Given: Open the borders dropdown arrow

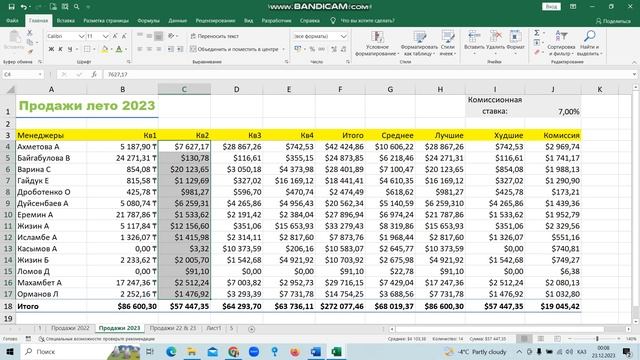Looking at the screenshot, I should [94, 49].
